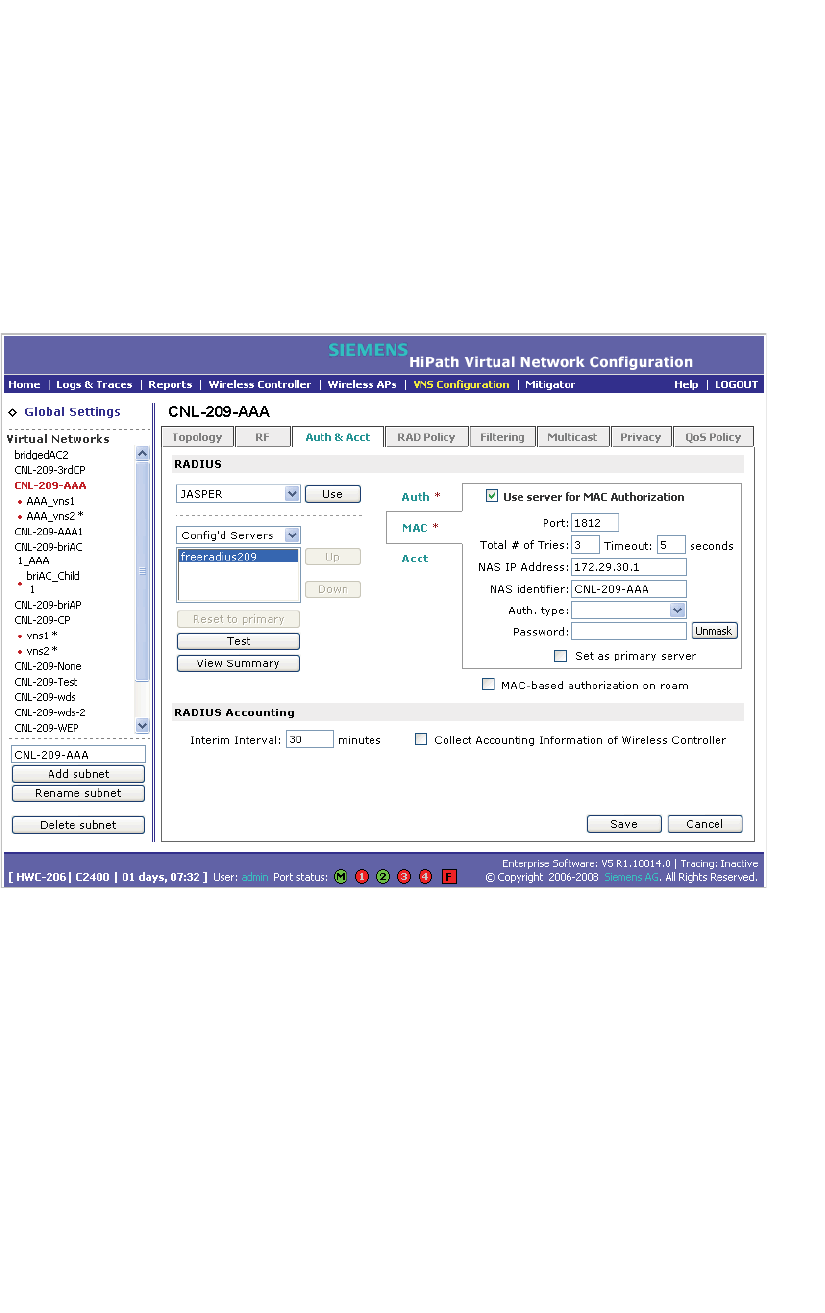The width and height of the screenshot is (825, 1313).
Task: Select AAA_vns1 child network
Action: coord(50,501)
